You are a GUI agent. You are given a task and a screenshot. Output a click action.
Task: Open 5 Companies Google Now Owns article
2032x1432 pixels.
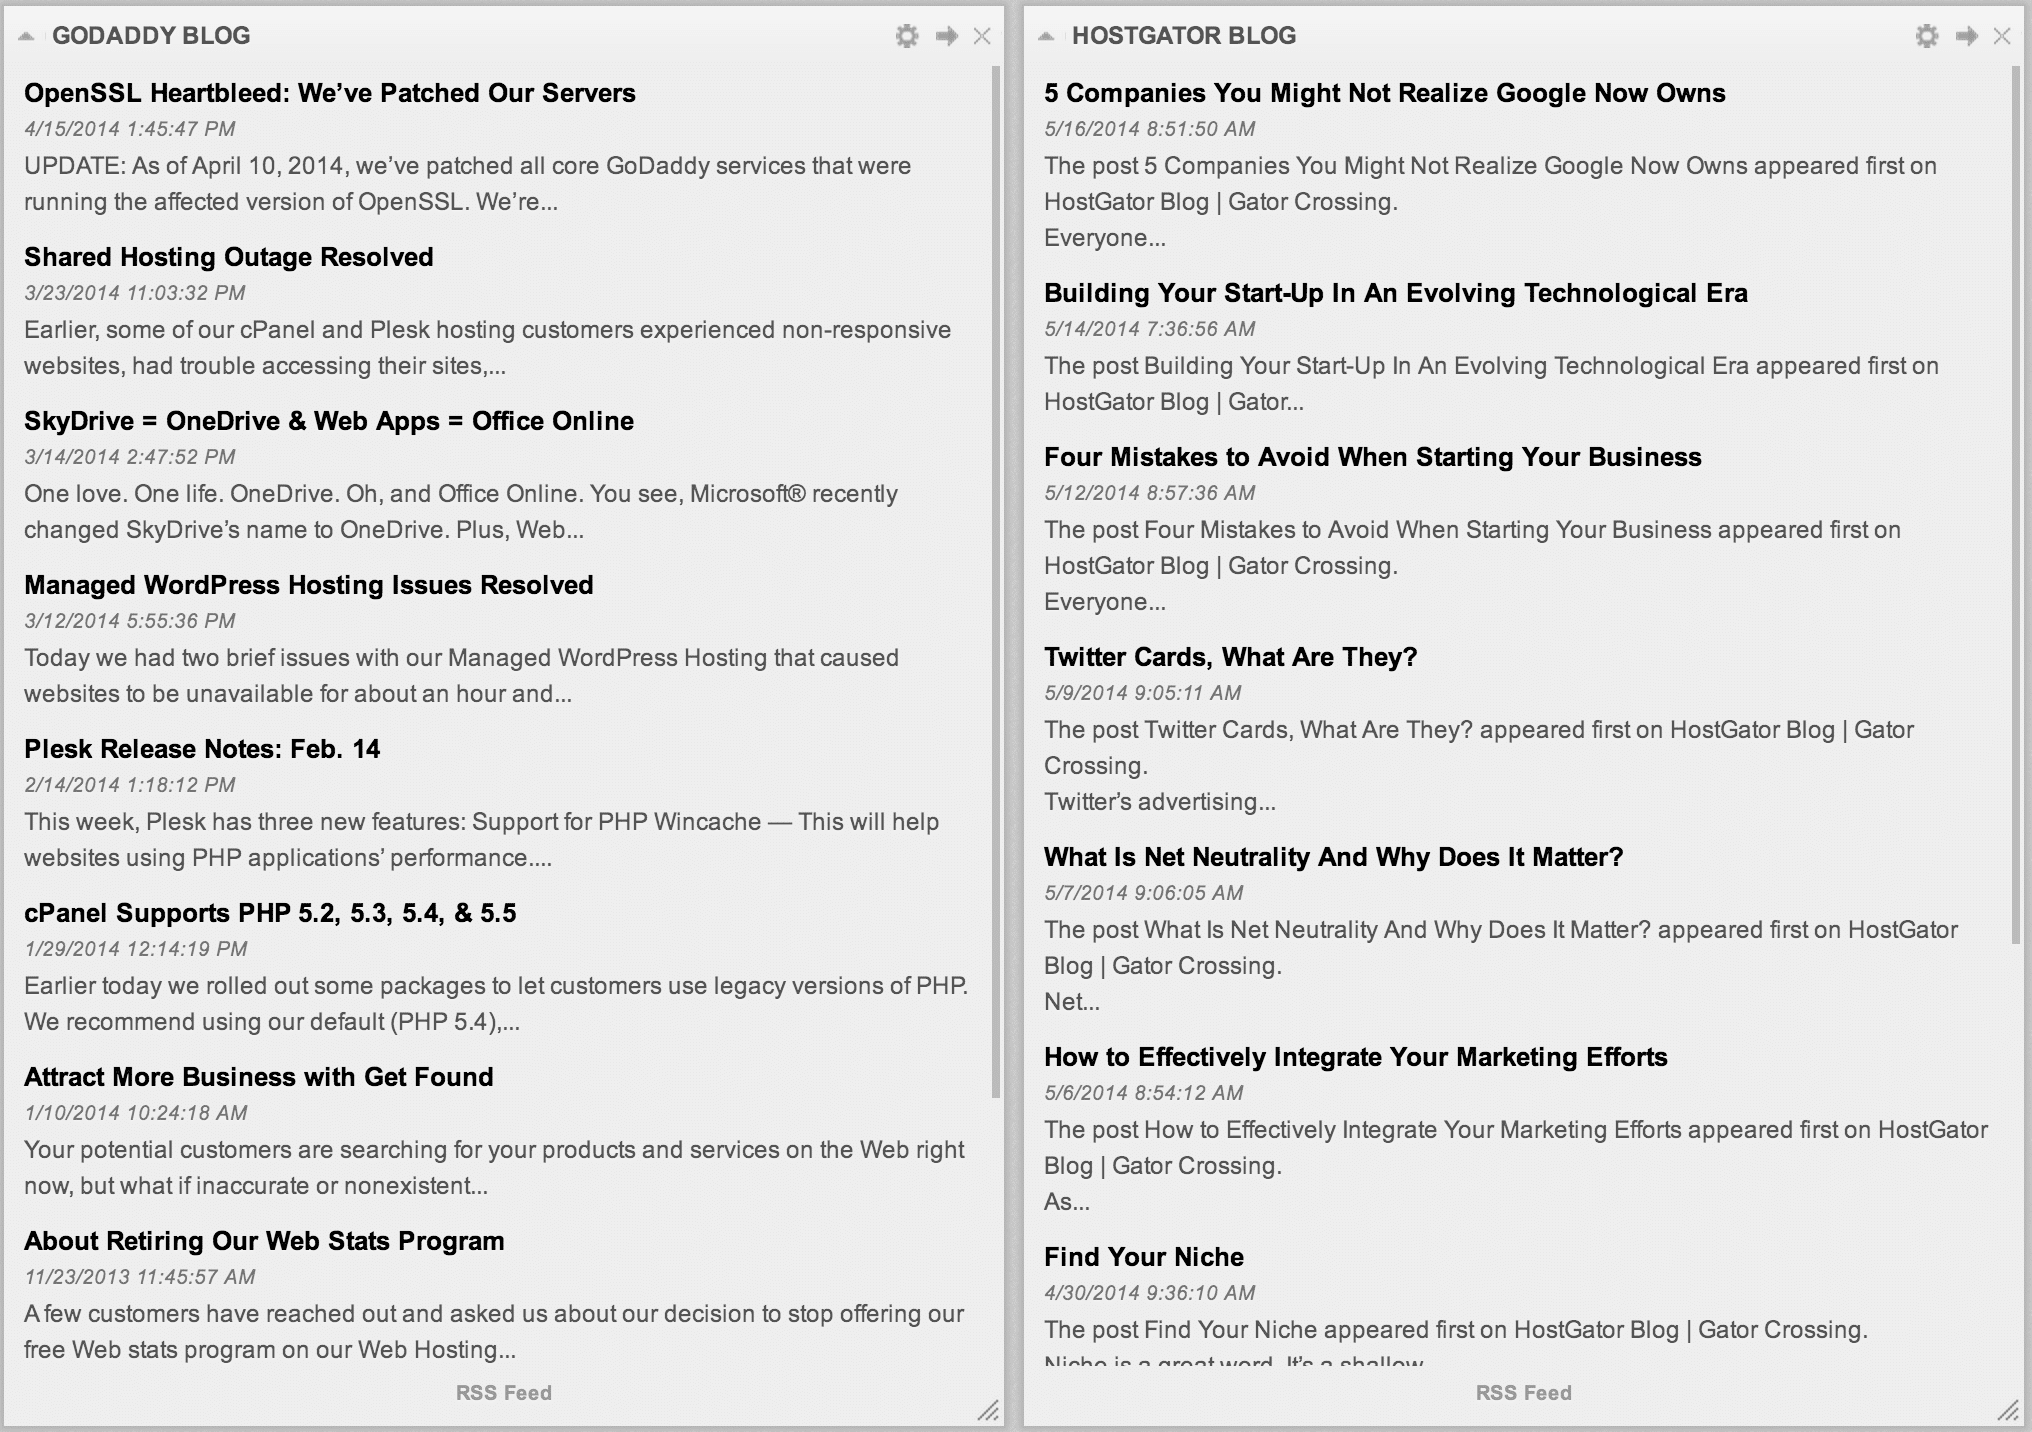tap(1385, 93)
